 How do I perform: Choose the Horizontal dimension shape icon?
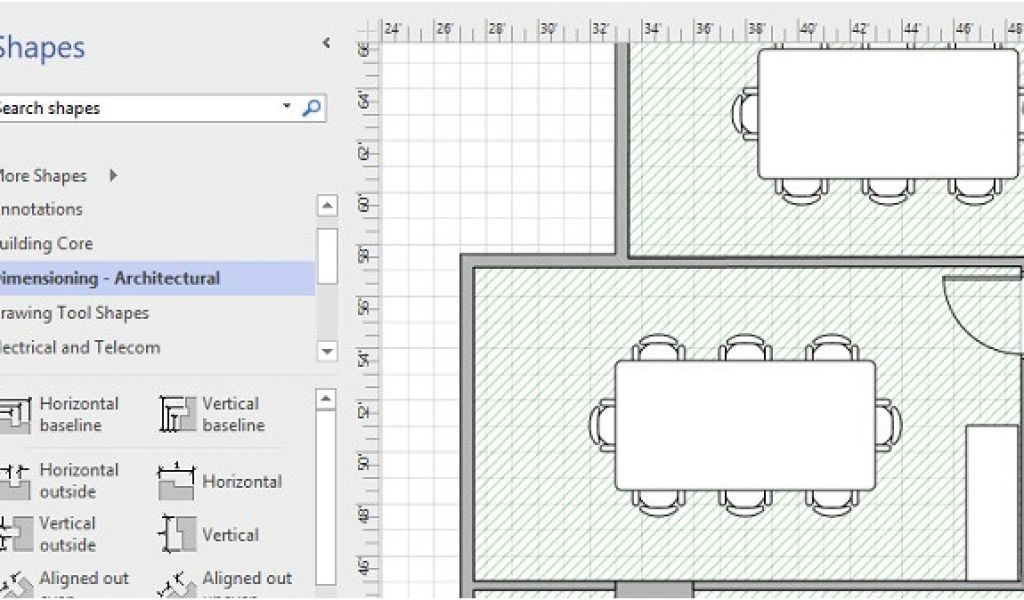(x=177, y=482)
